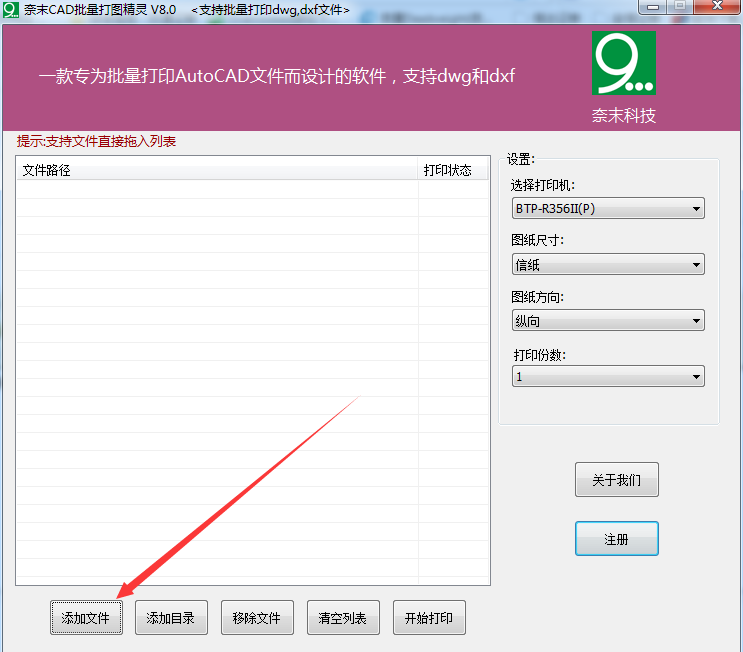743x652 pixels.
Task: Click the 移除文件 button
Action: coord(257,617)
